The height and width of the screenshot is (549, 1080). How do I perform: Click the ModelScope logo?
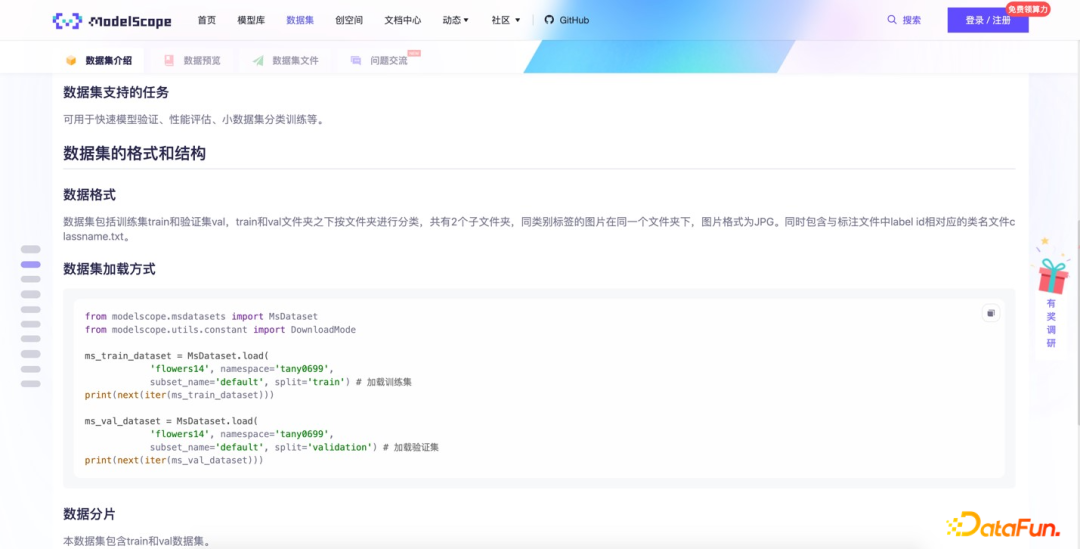(x=112, y=21)
